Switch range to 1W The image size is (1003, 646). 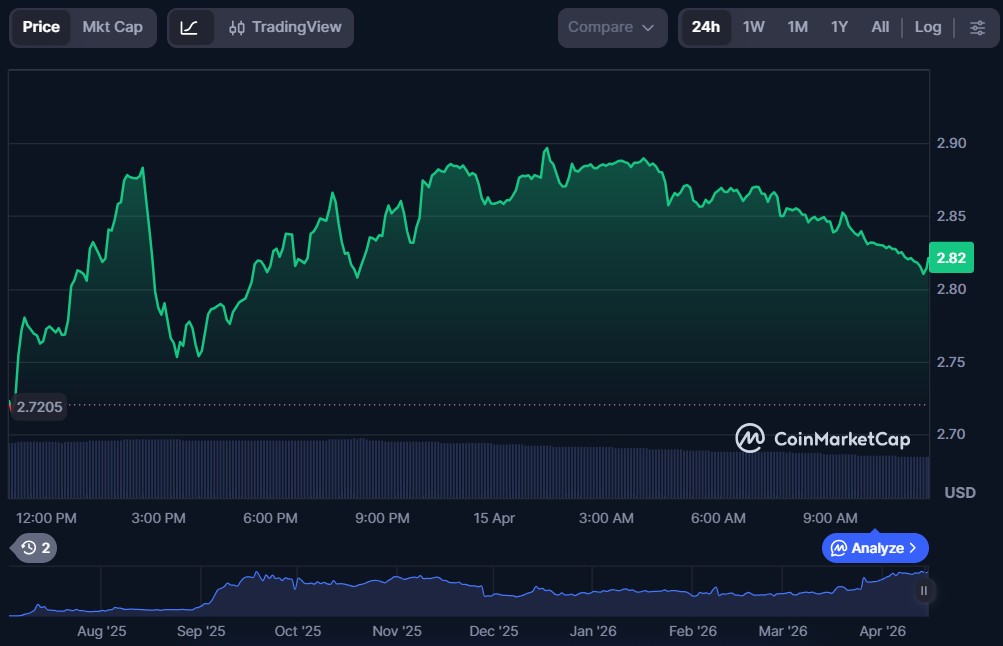(x=753, y=28)
